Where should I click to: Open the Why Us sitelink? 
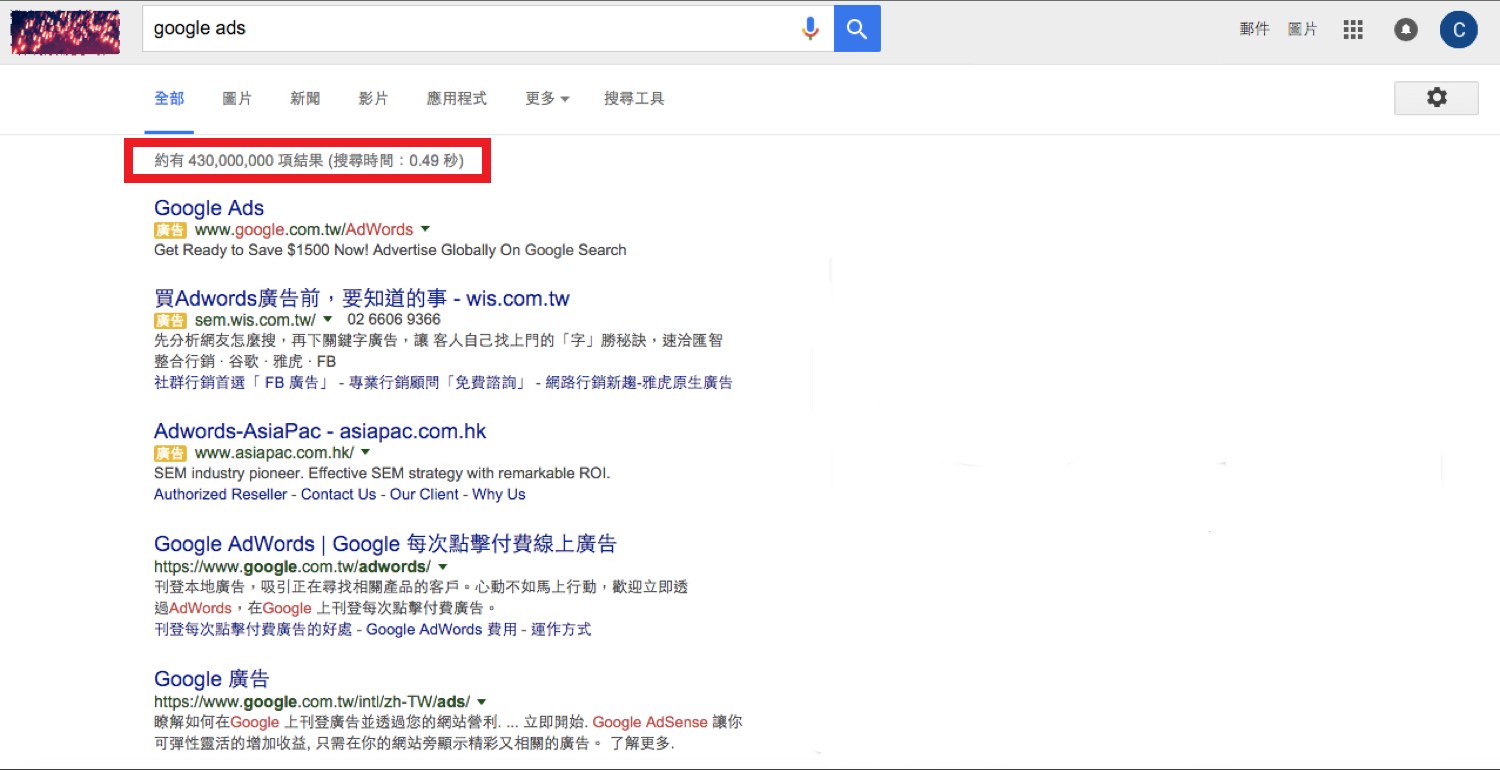click(499, 495)
